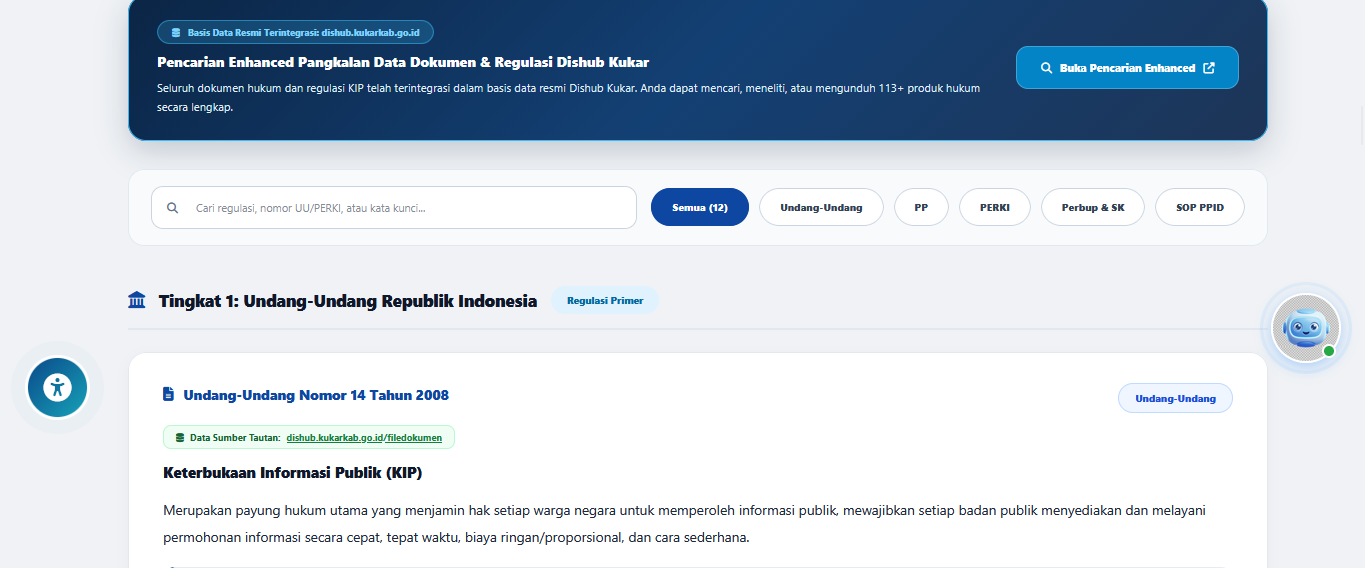Click the Tingkat 1: Undang-Undang Republik Indonesia heading
The height and width of the screenshot is (568, 1365).
point(347,301)
